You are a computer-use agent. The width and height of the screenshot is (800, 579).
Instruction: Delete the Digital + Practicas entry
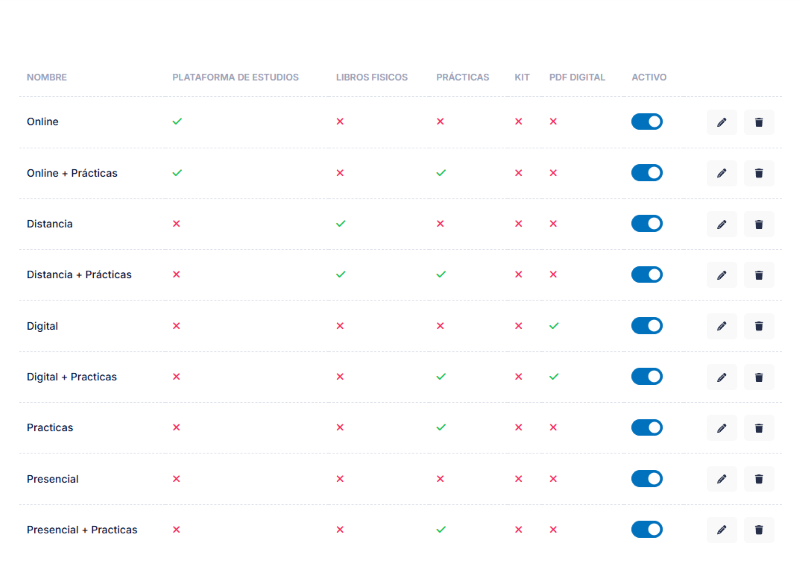click(x=759, y=377)
